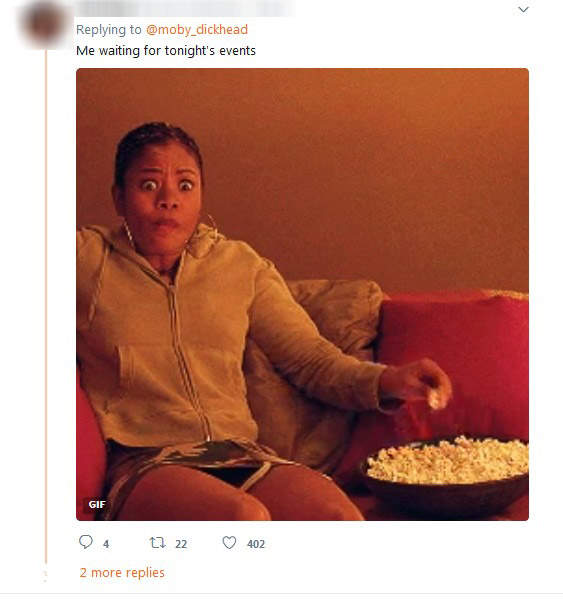Open the tweet via "Me waiting for tonight's events" text
The image size is (563, 604).
pyautogui.click(x=166, y=50)
